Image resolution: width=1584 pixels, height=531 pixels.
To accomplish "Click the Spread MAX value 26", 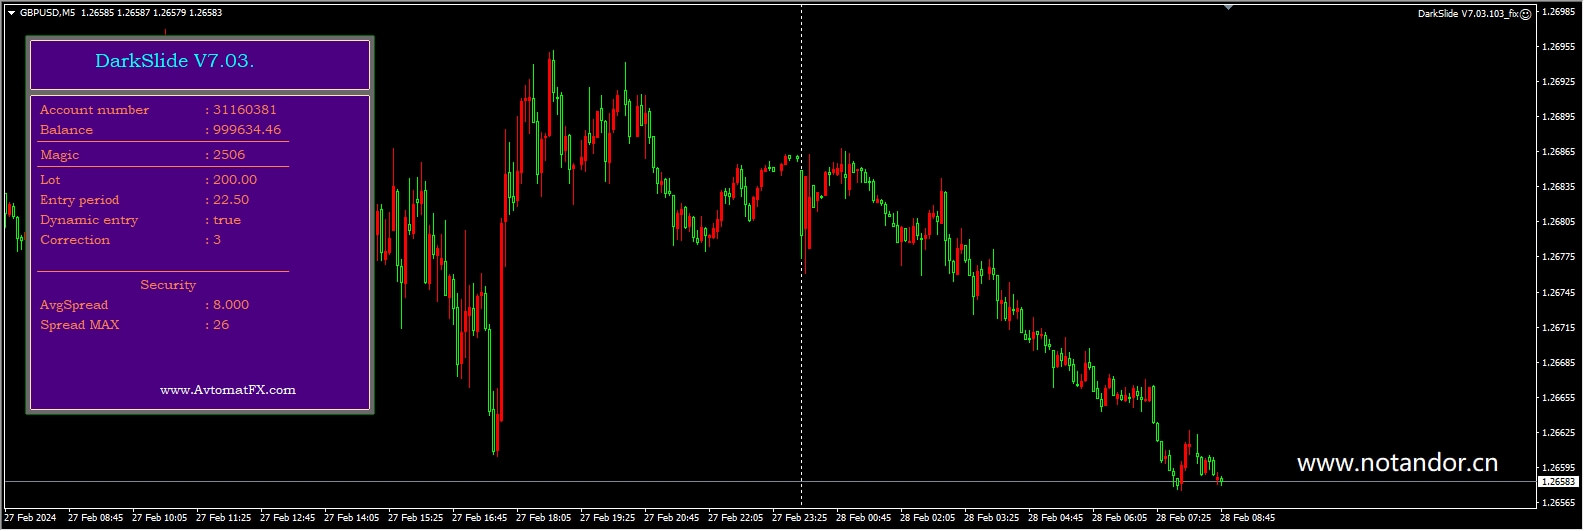I will pyautogui.click(x=221, y=325).
